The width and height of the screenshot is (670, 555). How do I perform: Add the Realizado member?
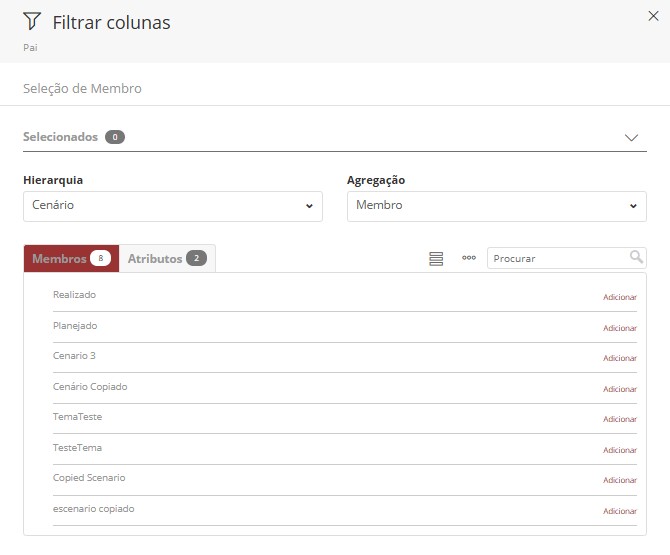619,297
